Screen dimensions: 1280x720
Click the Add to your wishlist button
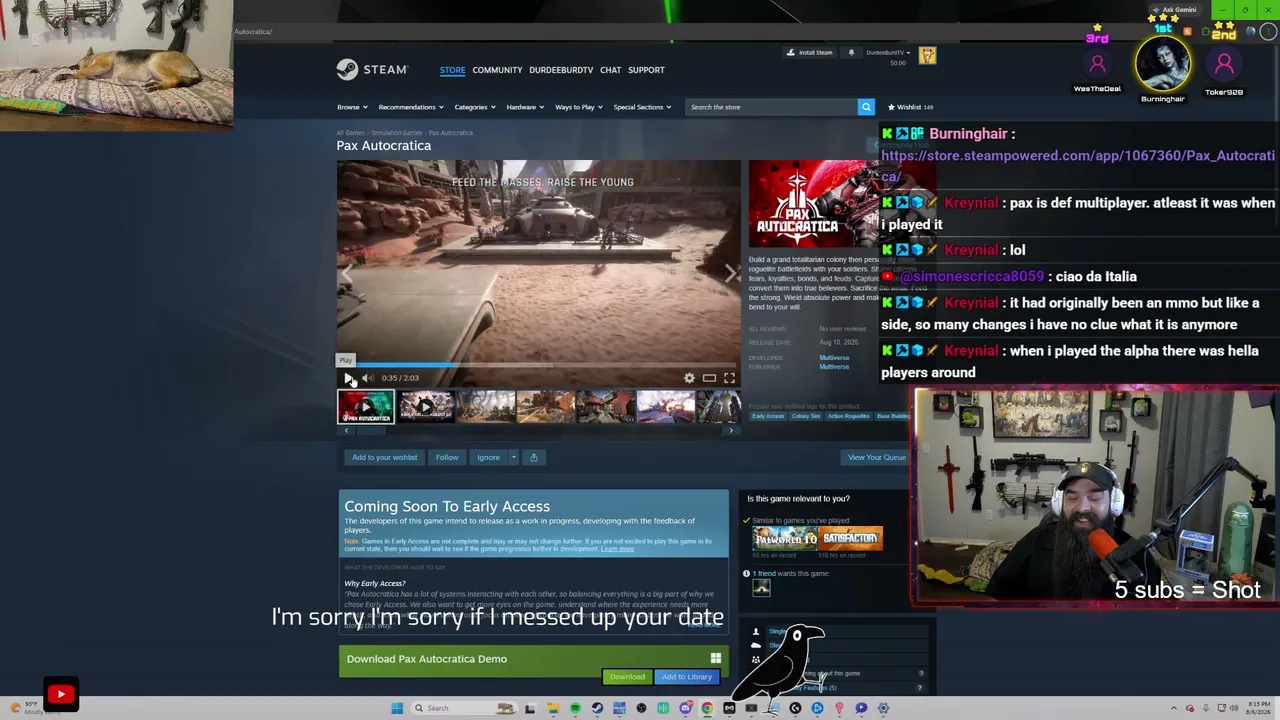pos(384,457)
